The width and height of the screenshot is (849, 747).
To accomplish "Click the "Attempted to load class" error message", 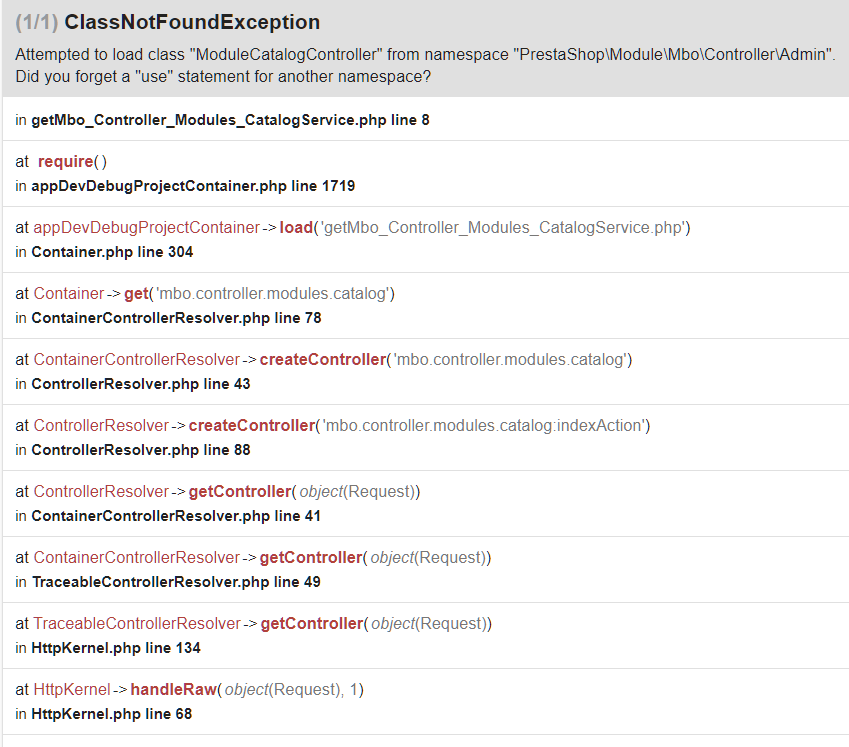I will click(x=425, y=65).
